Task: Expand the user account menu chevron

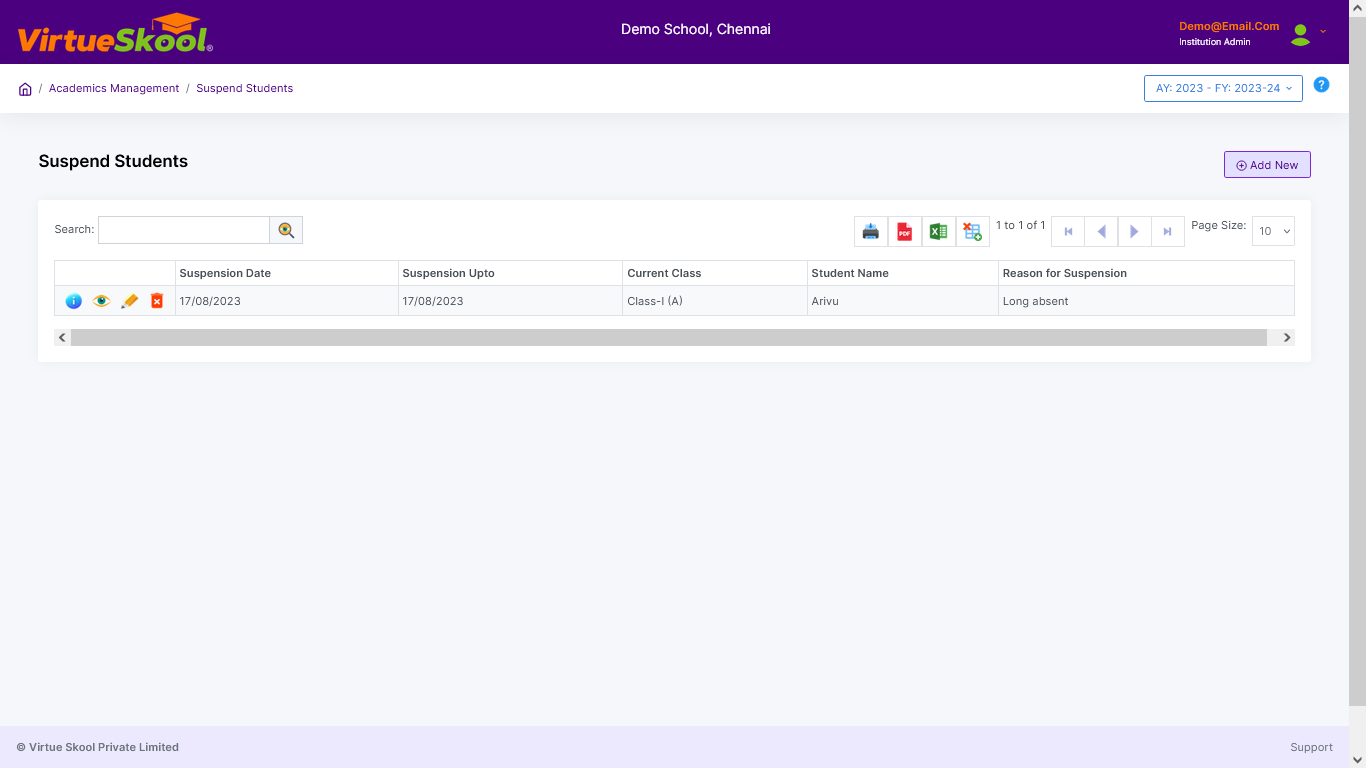Action: [x=1323, y=31]
